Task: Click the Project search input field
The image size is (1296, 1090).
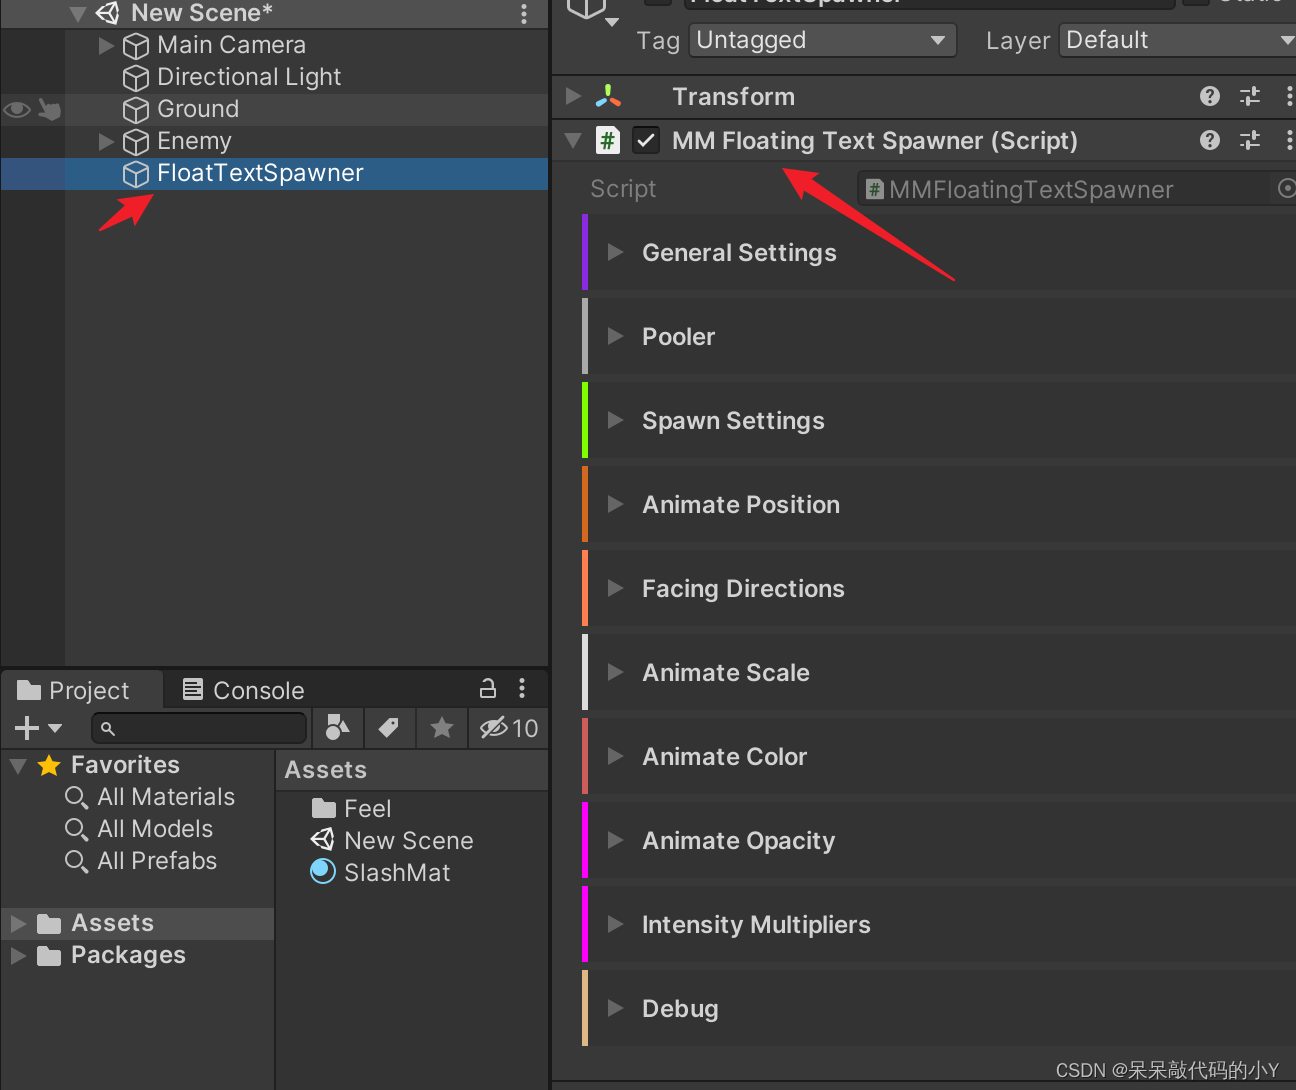Action: [x=199, y=728]
